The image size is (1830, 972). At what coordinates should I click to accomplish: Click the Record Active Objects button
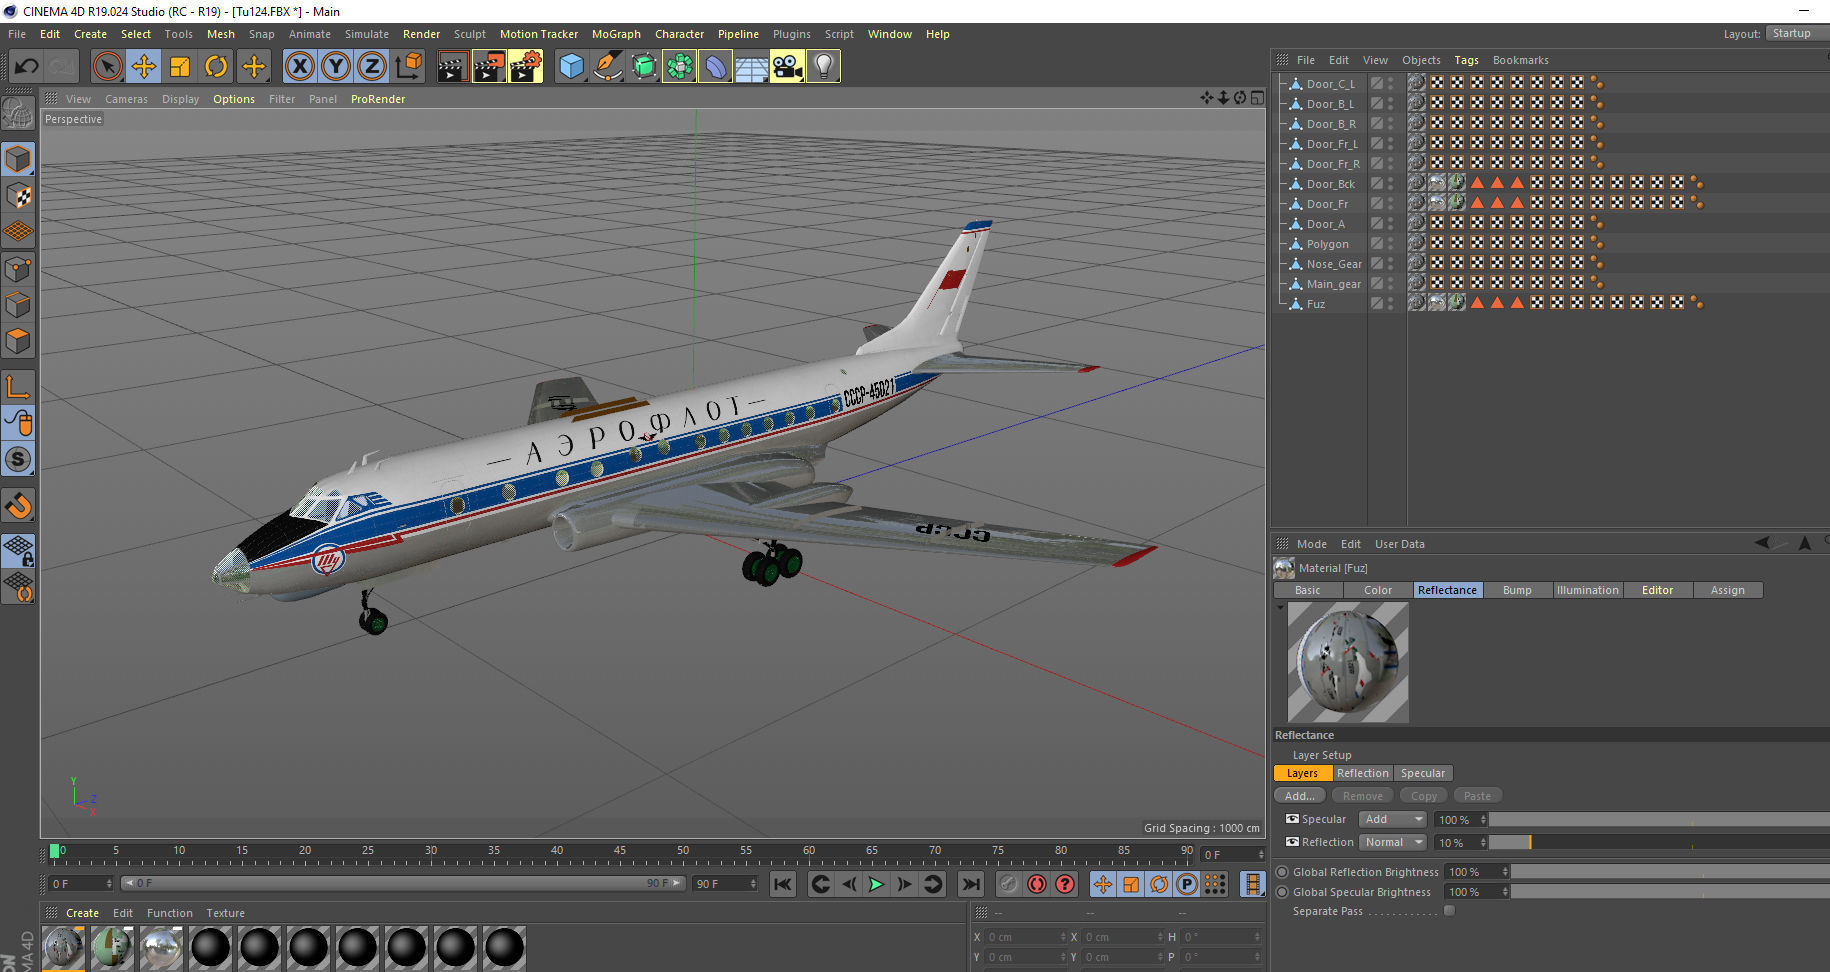1009,884
